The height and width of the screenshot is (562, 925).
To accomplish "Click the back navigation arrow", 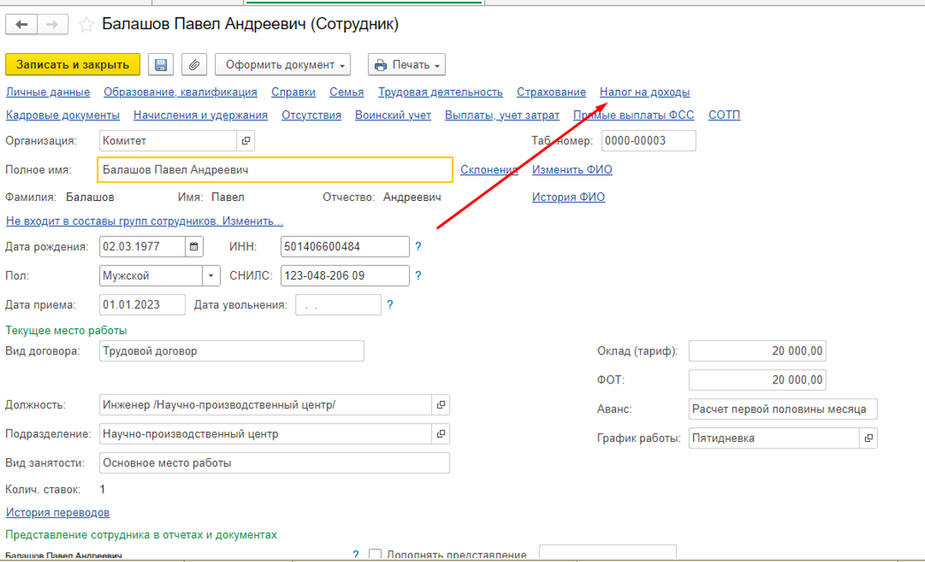I will tap(21, 24).
